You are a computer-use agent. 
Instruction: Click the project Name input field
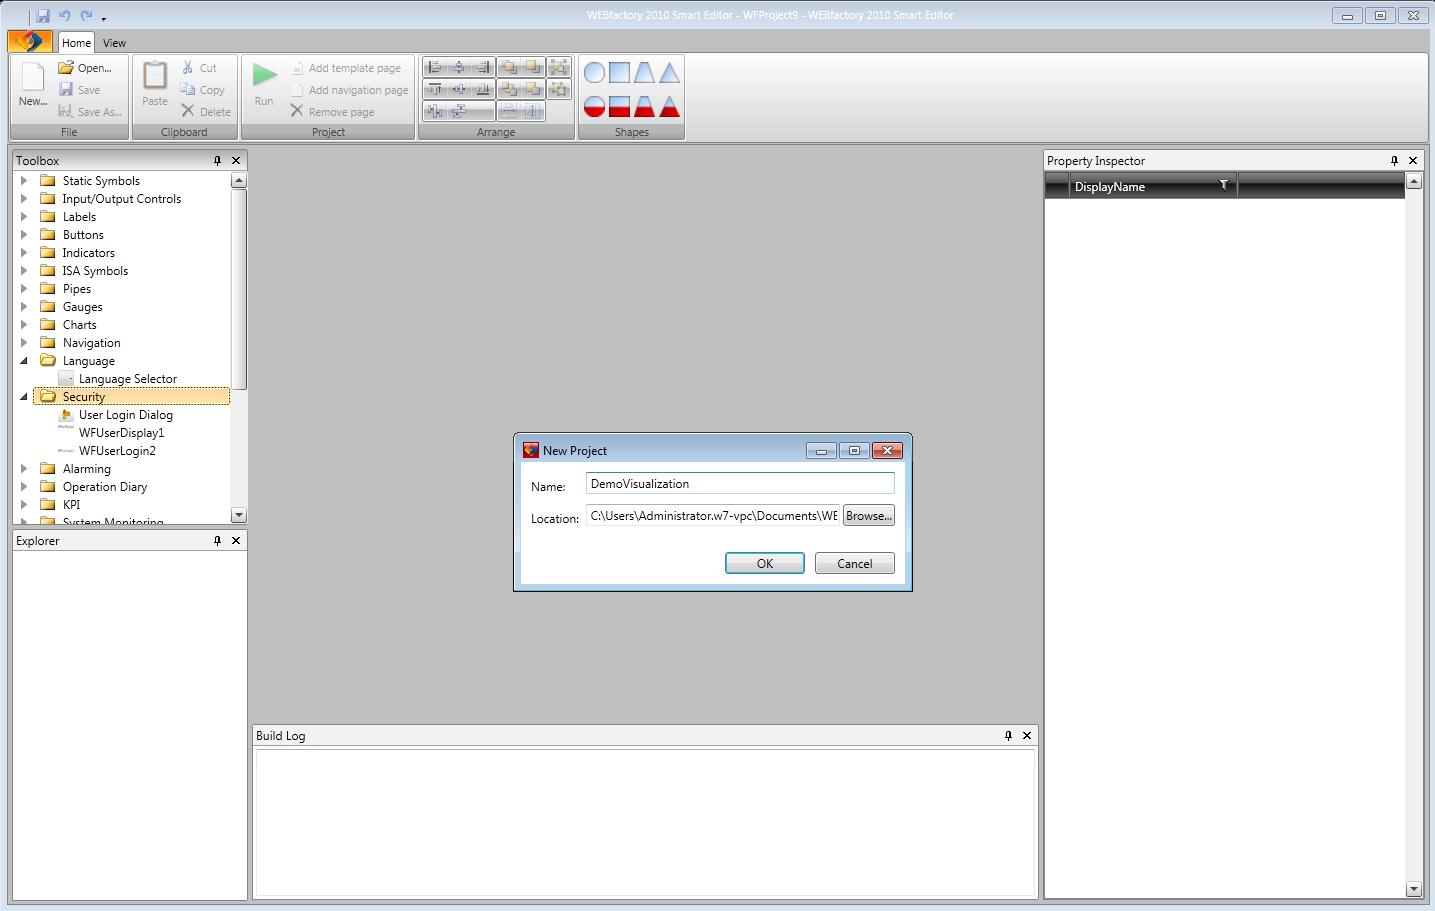(x=739, y=484)
